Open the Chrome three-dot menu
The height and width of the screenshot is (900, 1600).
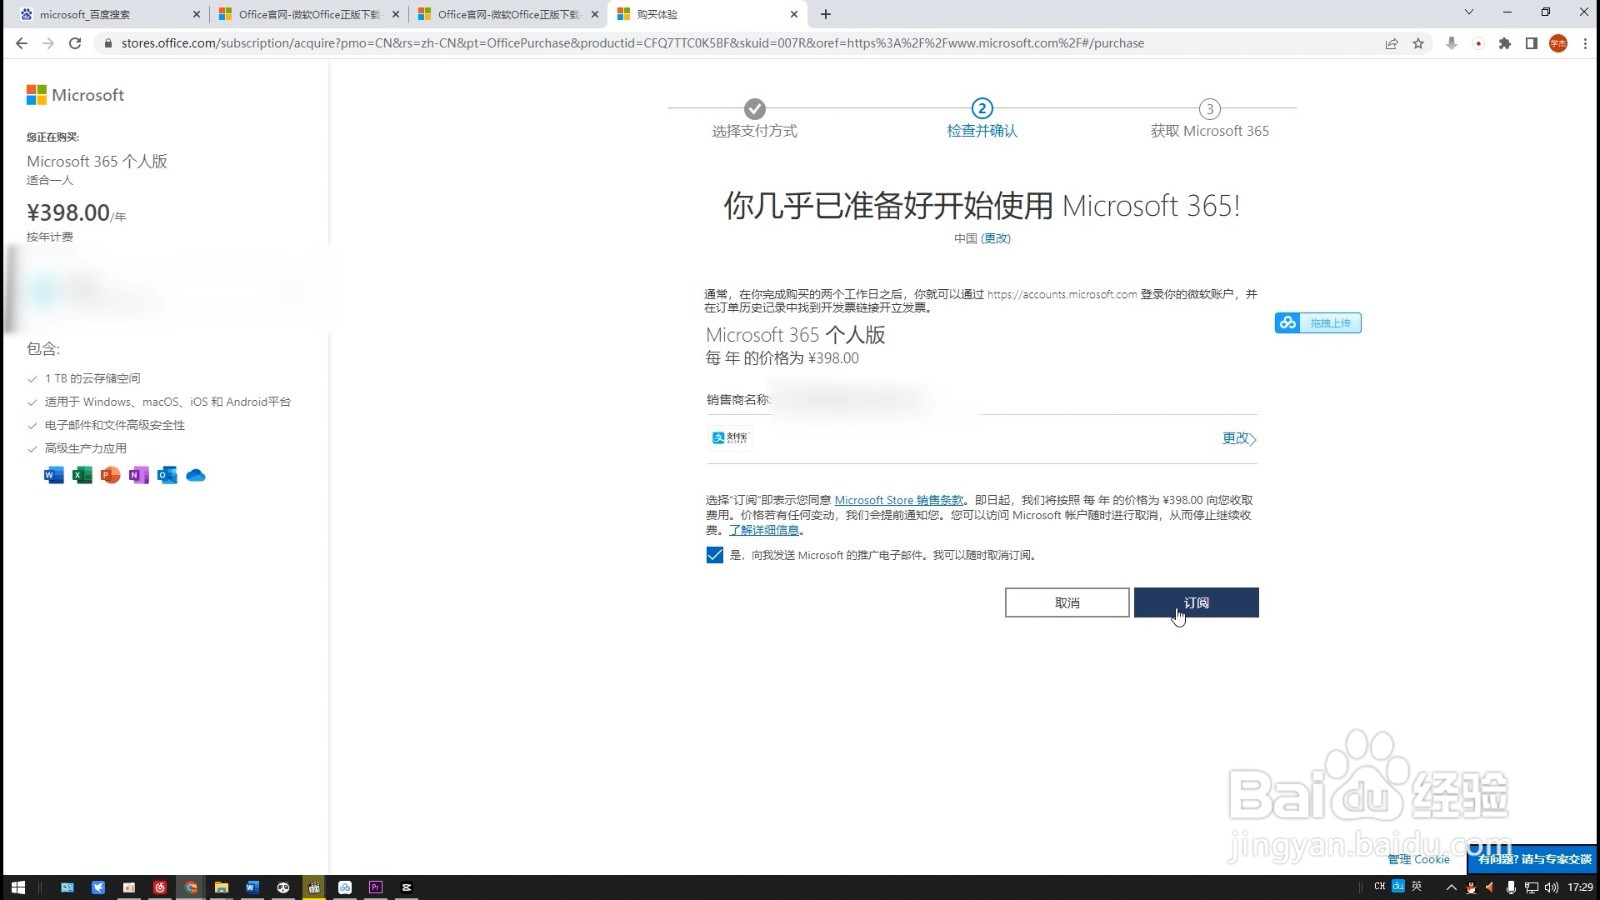click(1585, 43)
